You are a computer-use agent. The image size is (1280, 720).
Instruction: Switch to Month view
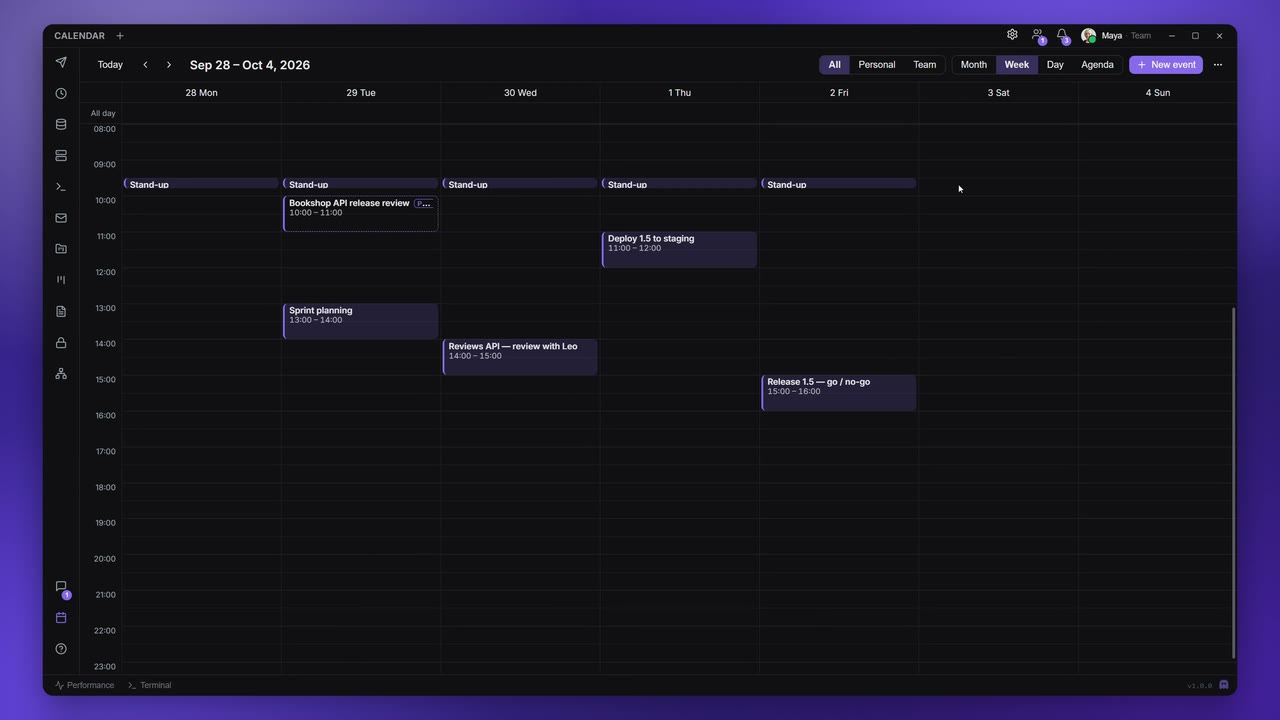point(974,65)
